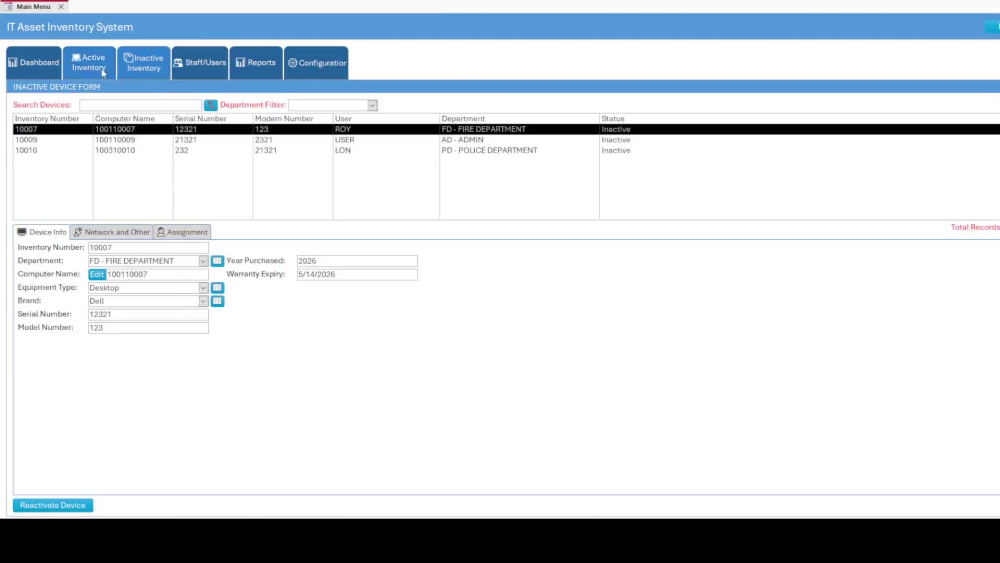Open department list icon beside Department field

tap(217, 261)
